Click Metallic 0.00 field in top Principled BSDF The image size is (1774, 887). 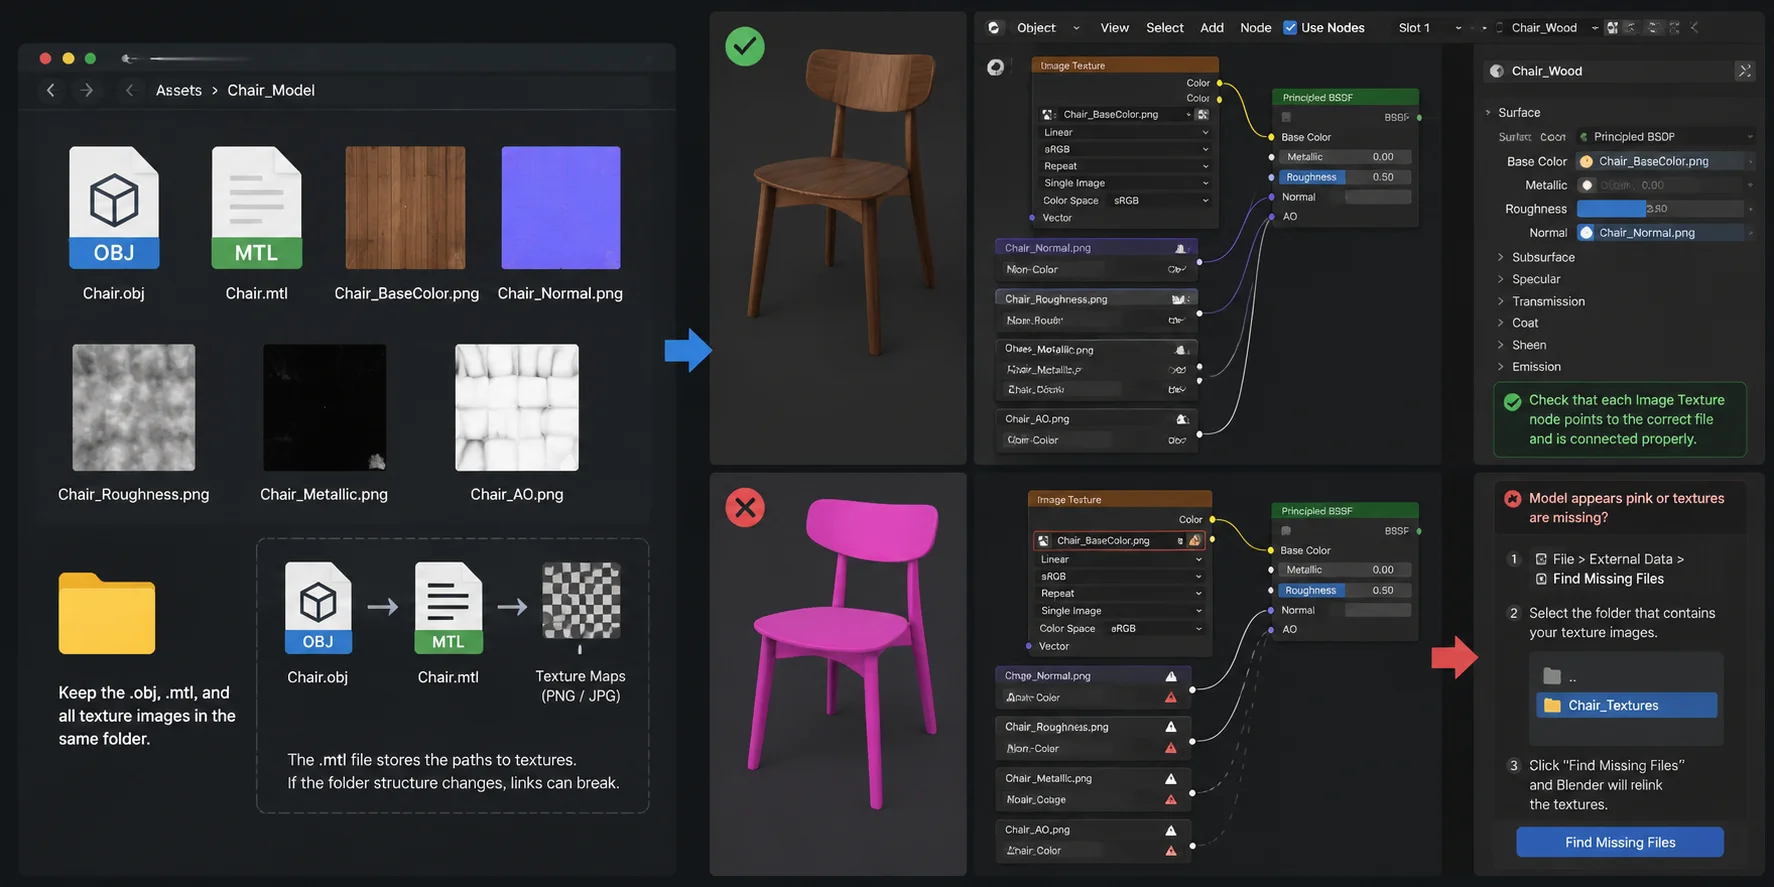coord(1346,157)
